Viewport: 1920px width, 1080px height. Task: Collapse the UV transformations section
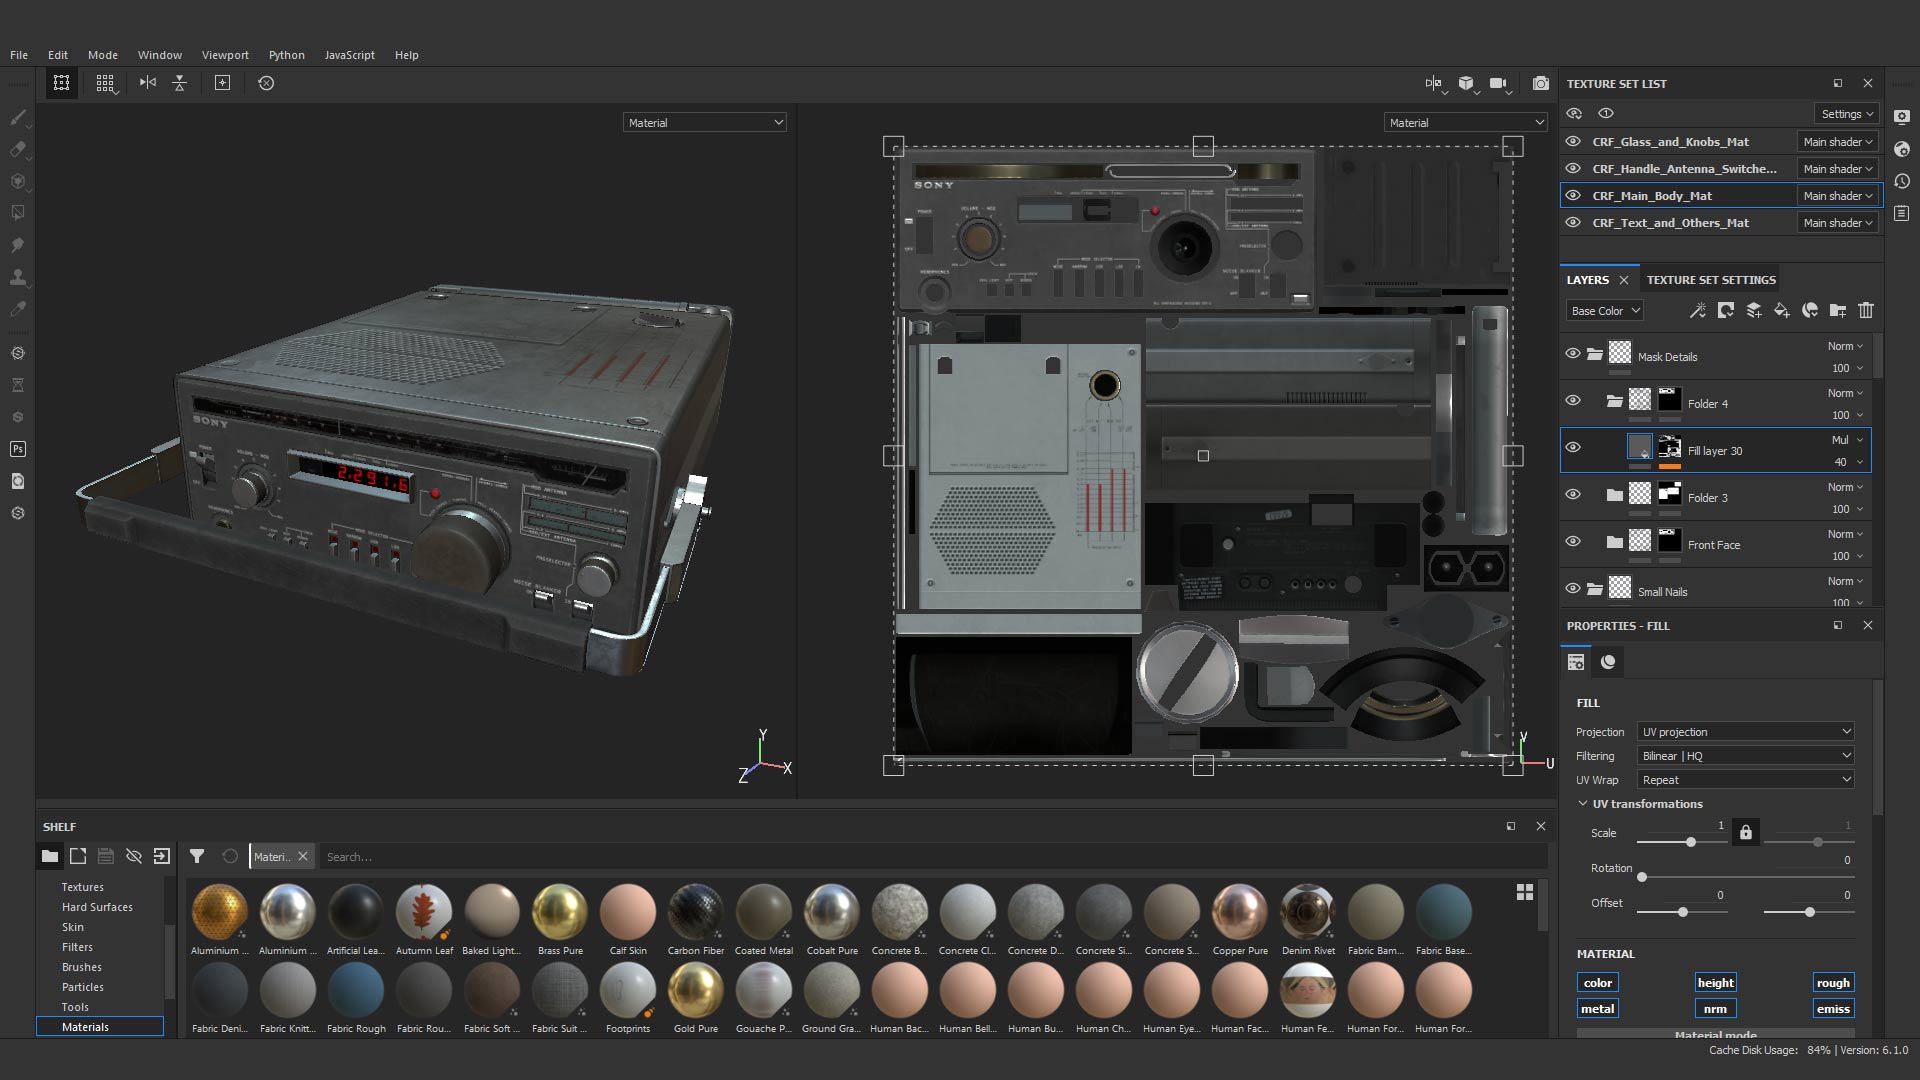[x=1583, y=804]
